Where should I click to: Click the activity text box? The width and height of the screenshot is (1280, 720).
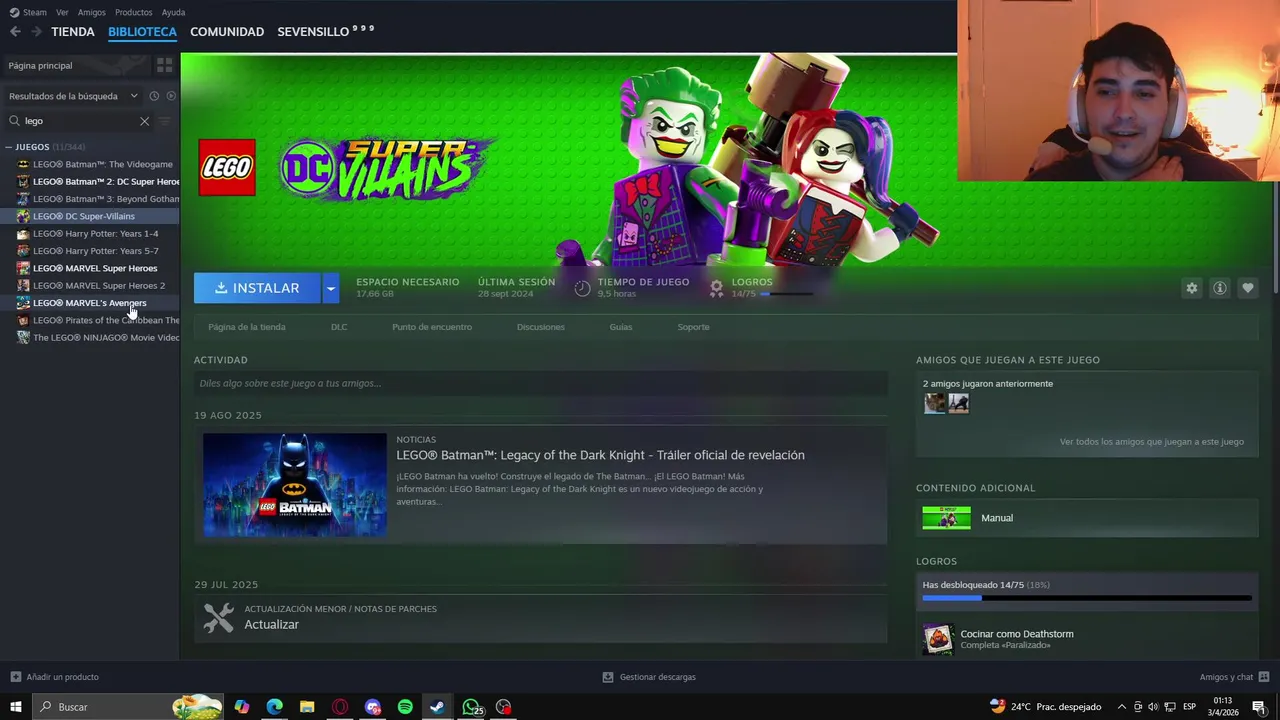540,383
